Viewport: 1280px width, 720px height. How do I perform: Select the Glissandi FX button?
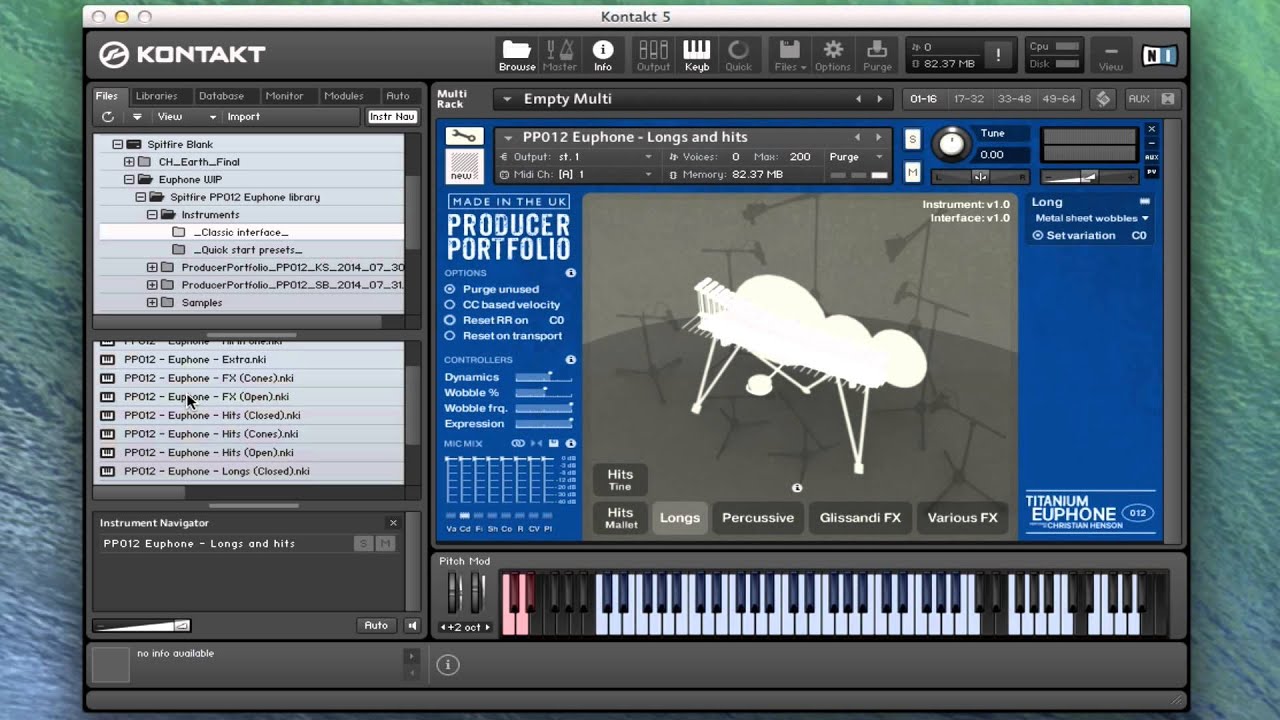coord(860,518)
